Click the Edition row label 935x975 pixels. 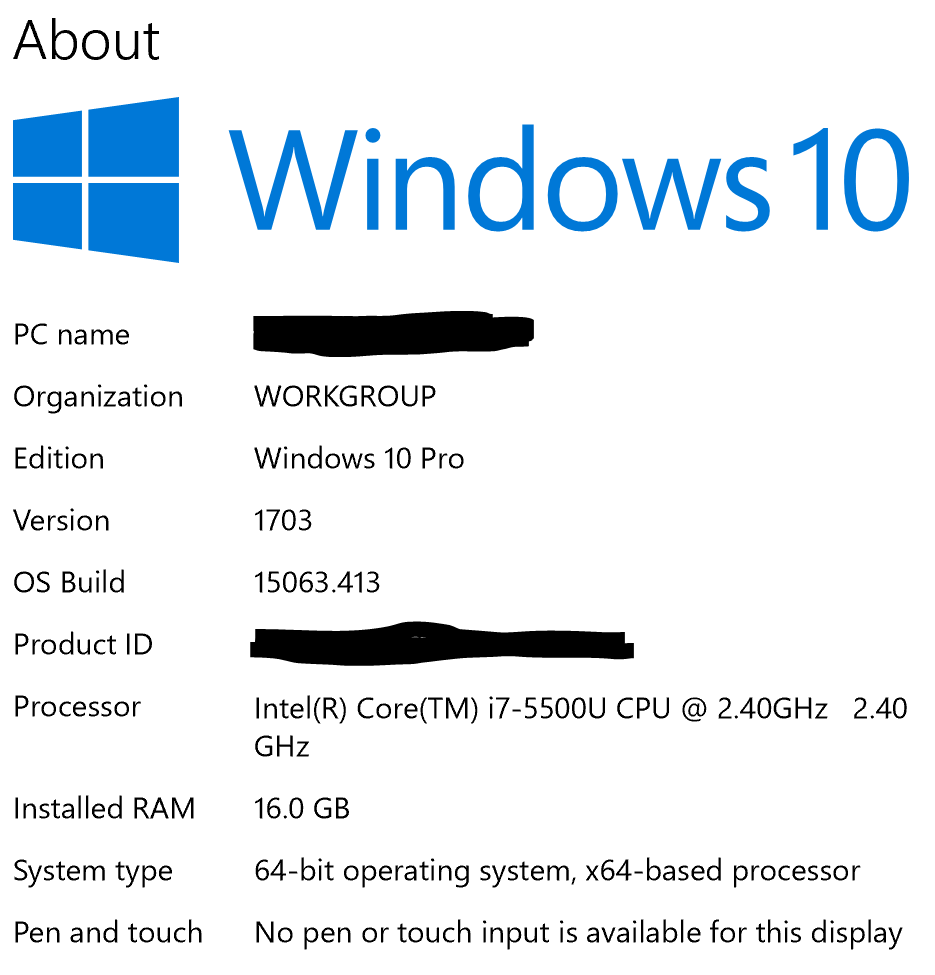tap(58, 459)
